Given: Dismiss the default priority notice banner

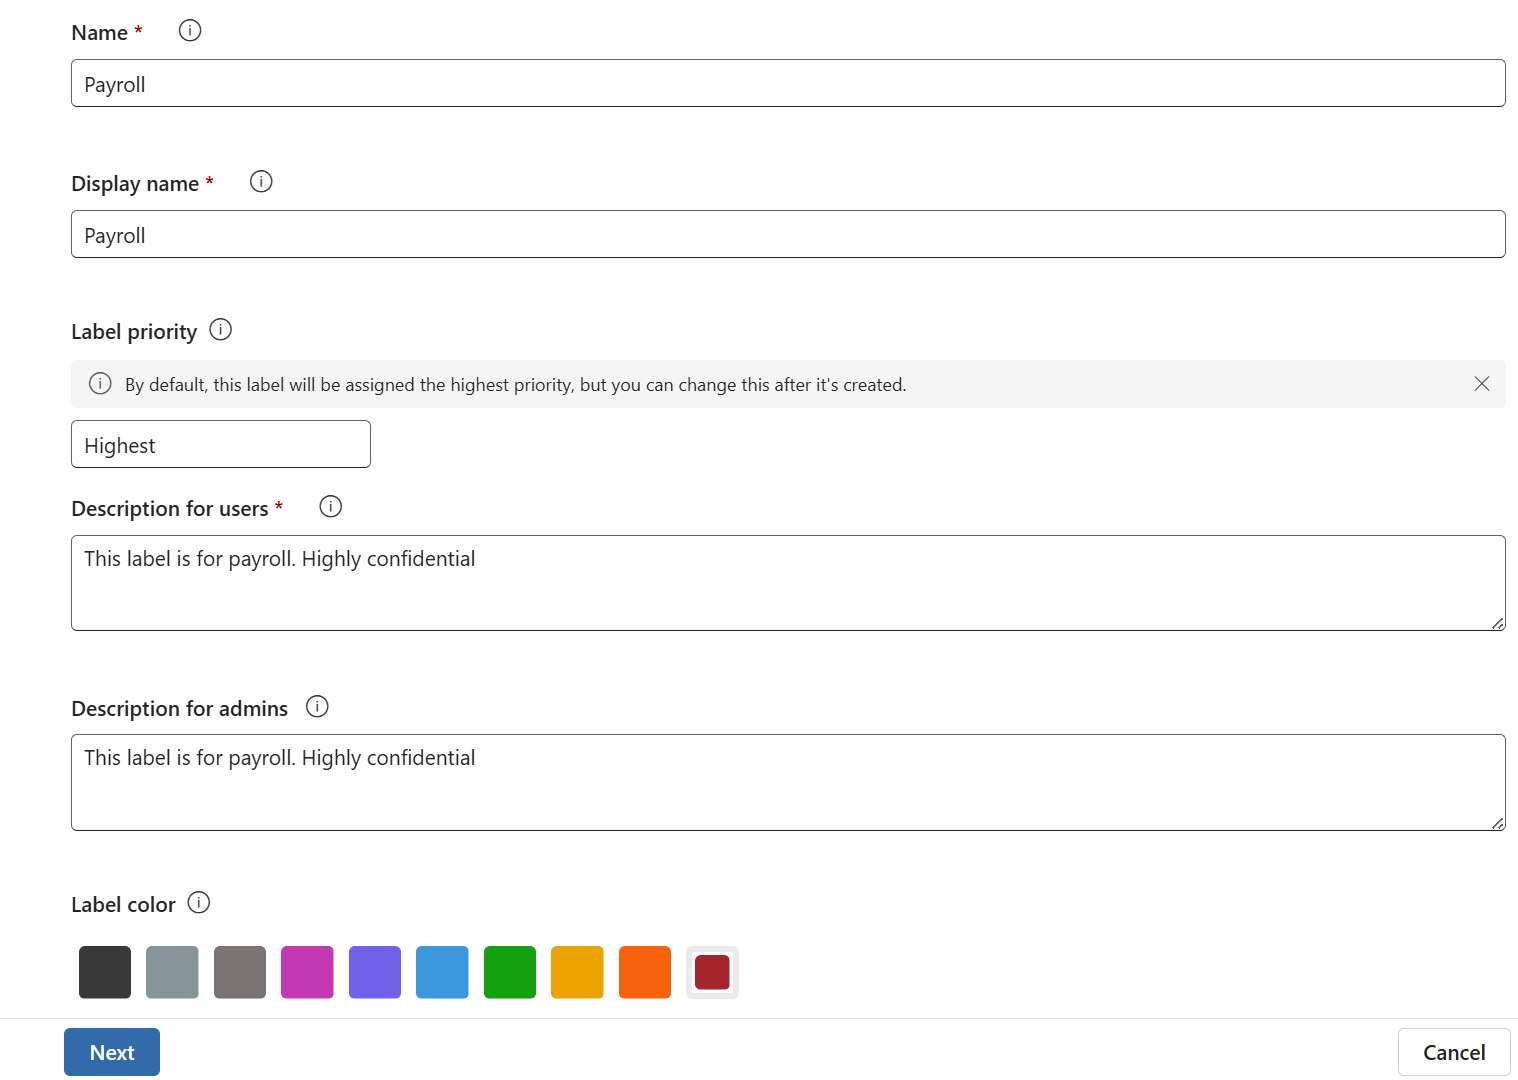Looking at the screenshot, I should (x=1481, y=384).
